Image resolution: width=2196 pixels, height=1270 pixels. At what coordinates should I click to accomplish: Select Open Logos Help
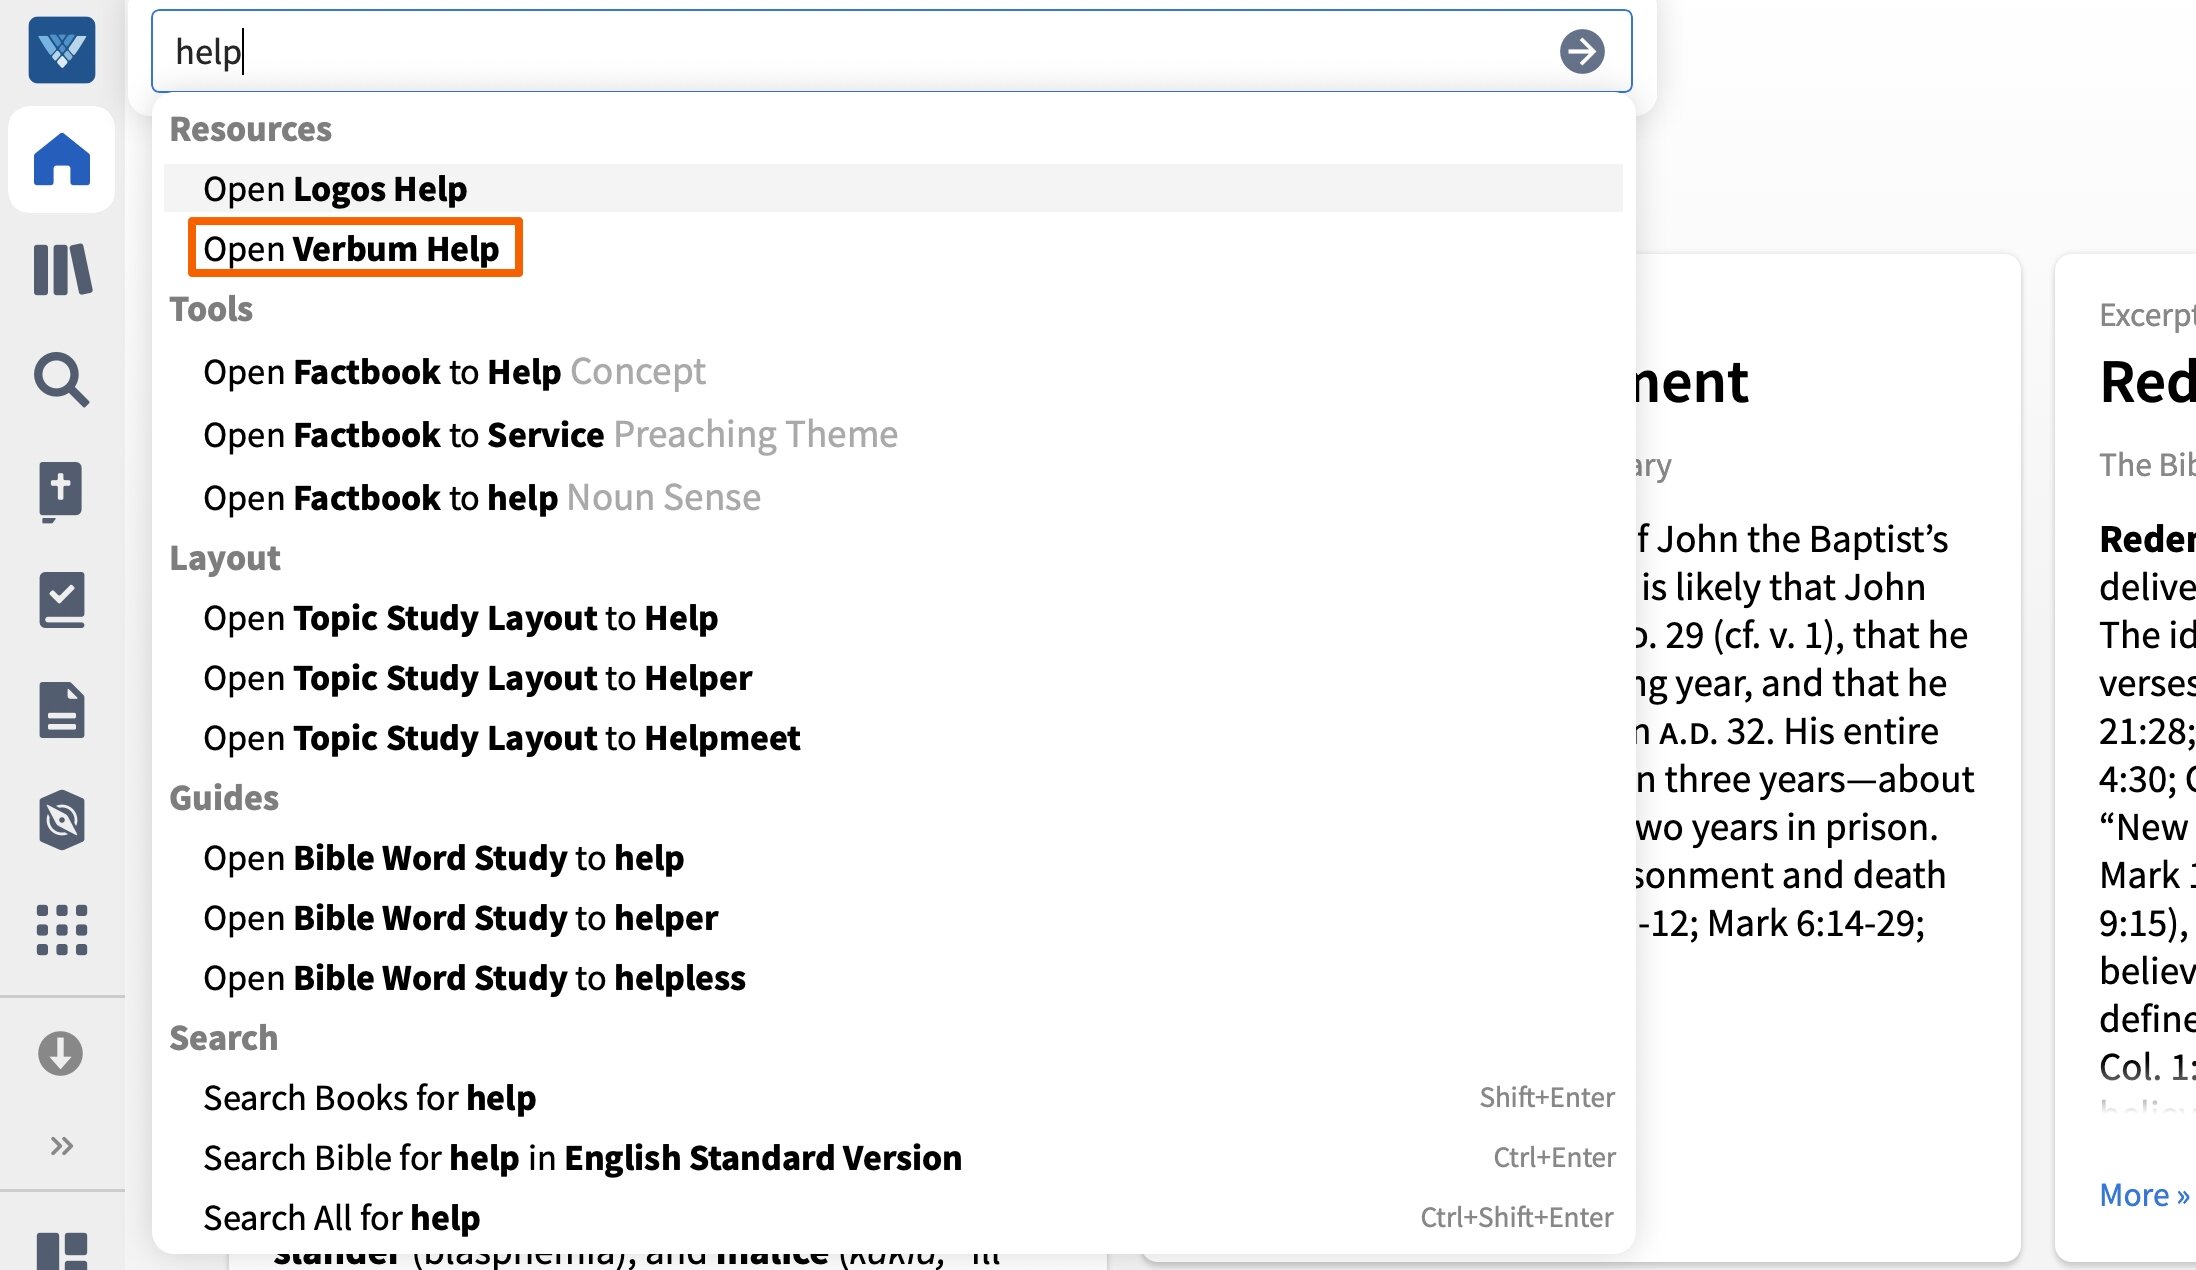336,188
